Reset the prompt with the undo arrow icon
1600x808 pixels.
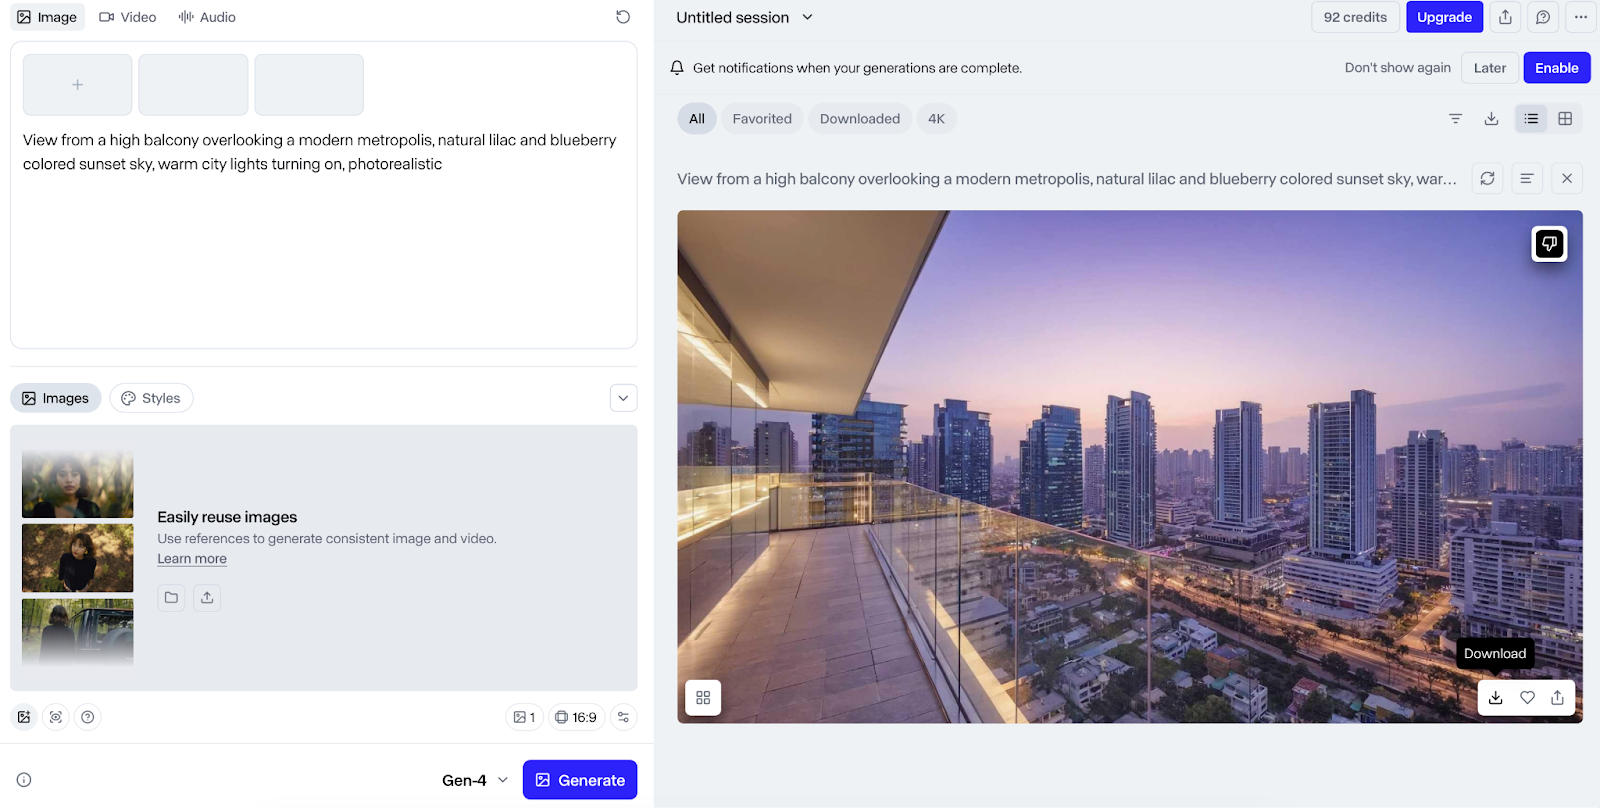[x=623, y=17]
